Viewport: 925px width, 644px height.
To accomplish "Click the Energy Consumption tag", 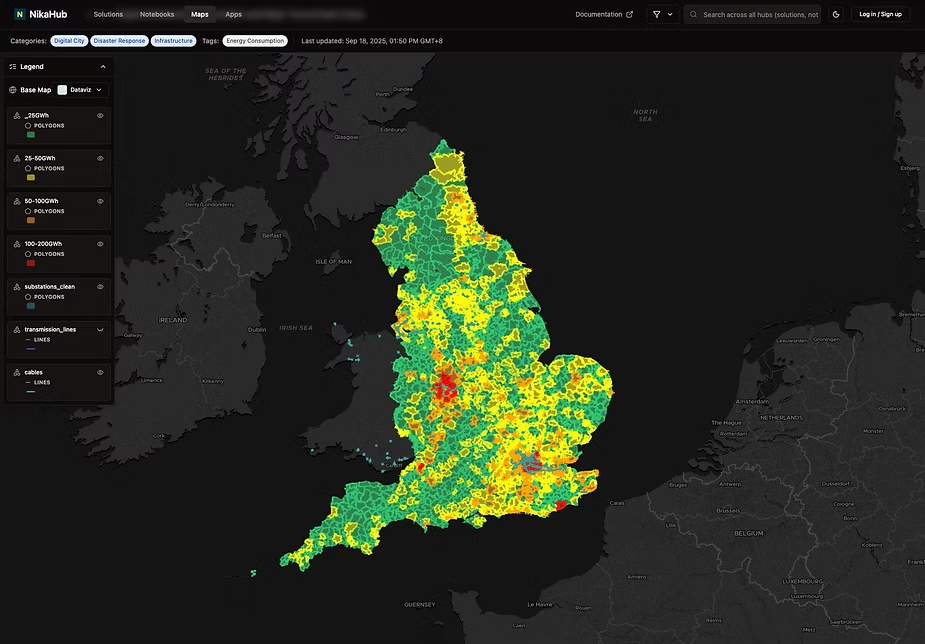I will tap(255, 41).
